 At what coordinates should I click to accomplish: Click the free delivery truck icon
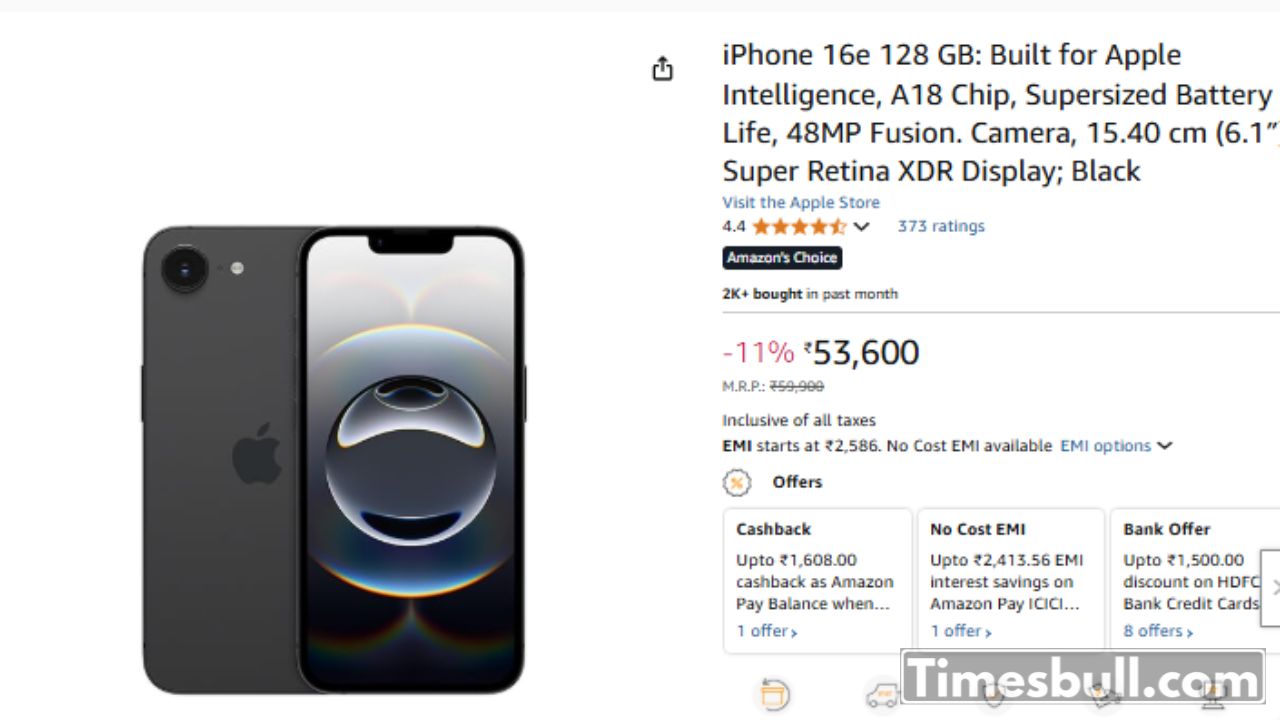[882, 695]
